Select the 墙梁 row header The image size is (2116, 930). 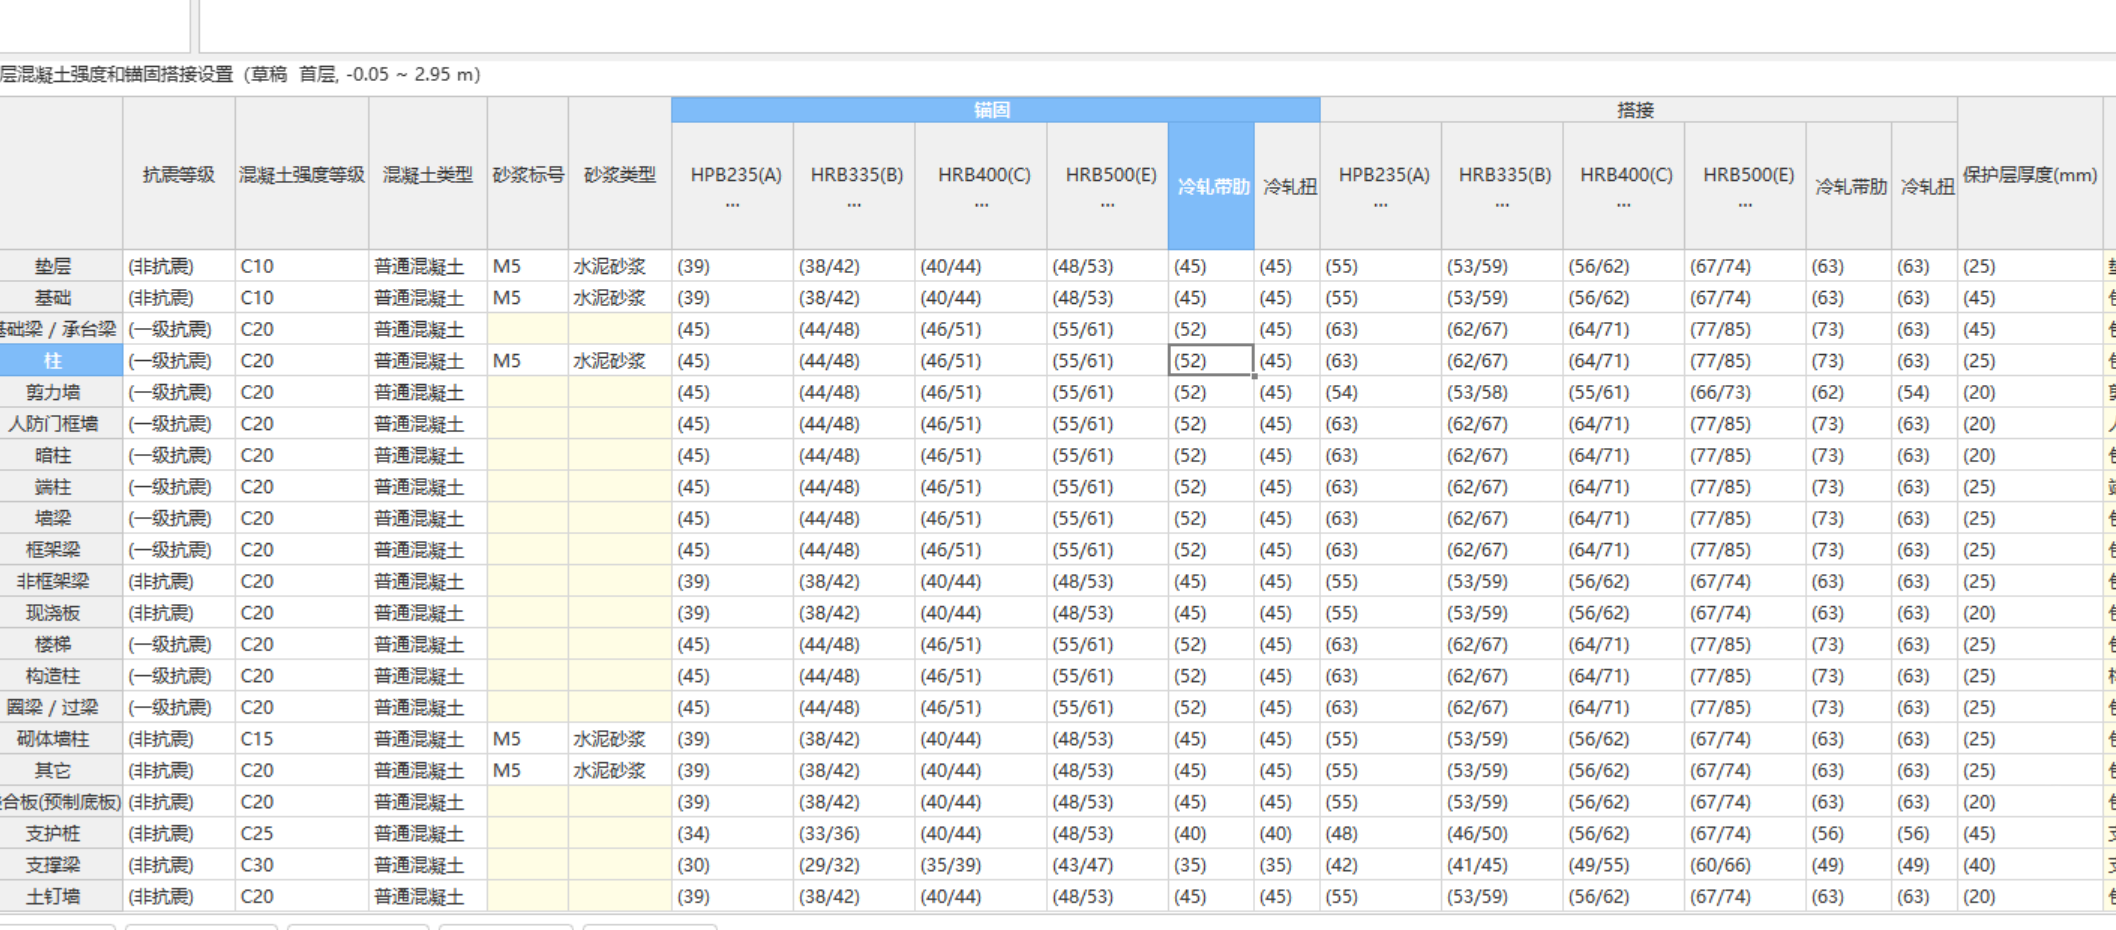[60, 518]
